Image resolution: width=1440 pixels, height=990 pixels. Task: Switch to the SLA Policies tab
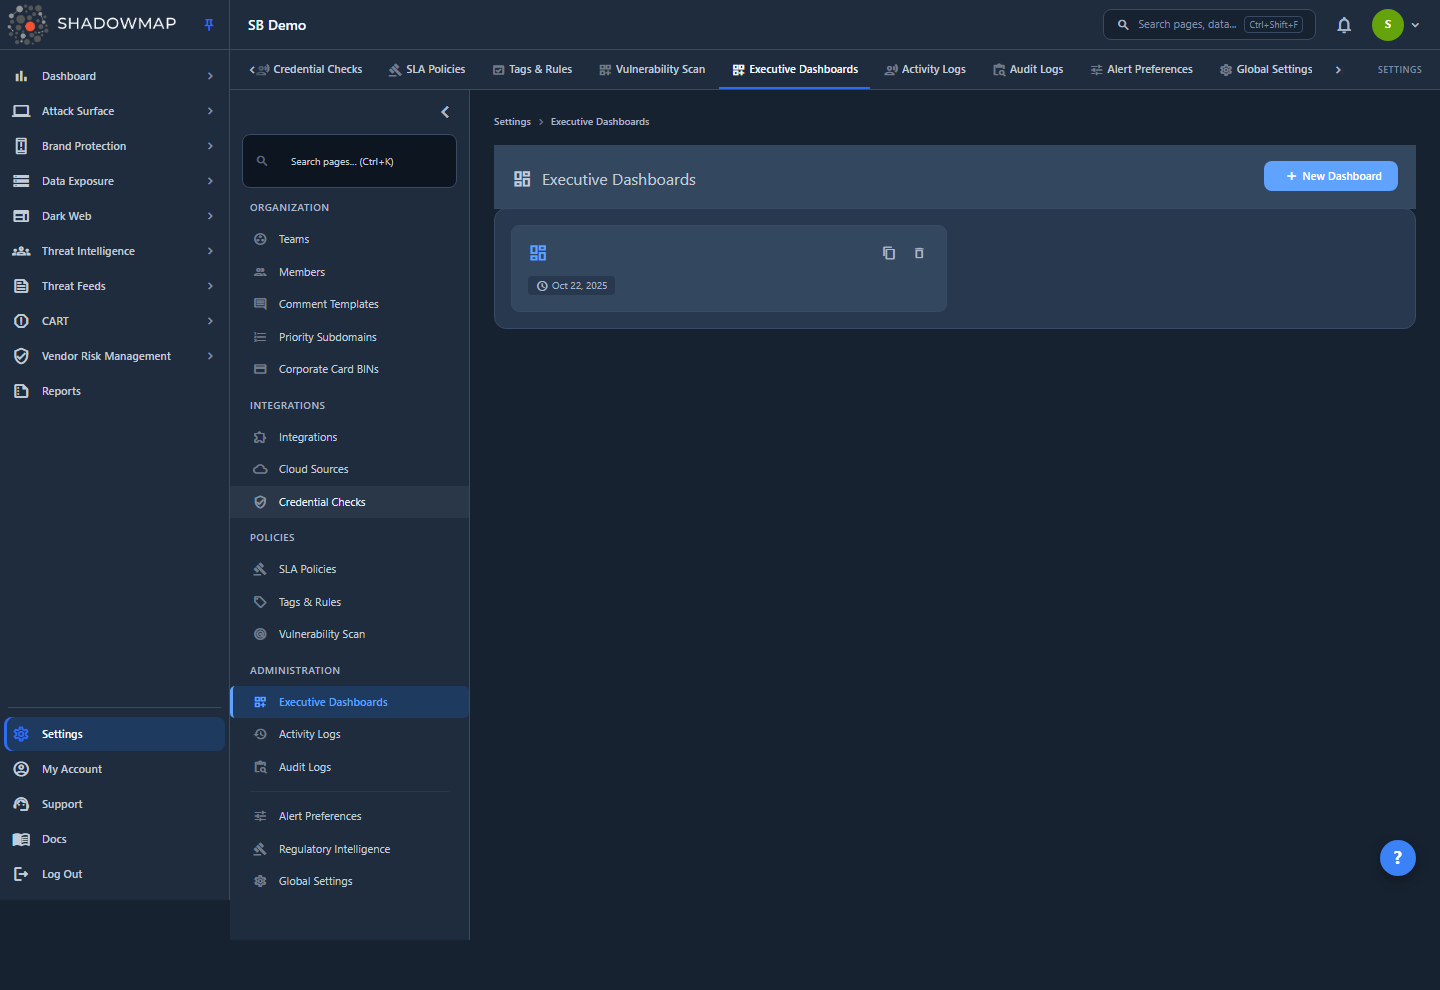427,69
